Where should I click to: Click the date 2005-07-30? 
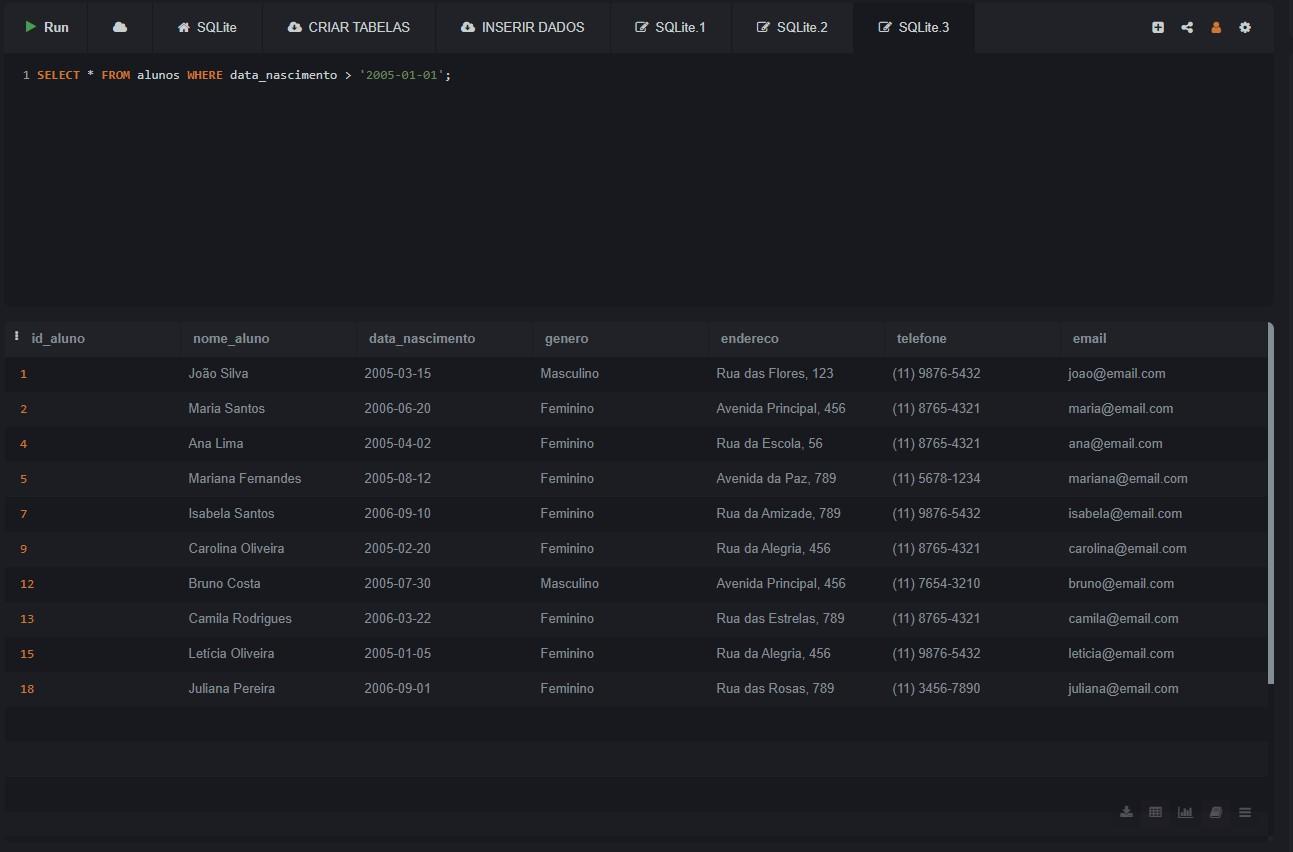pyautogui.click(x=397, y=583)
